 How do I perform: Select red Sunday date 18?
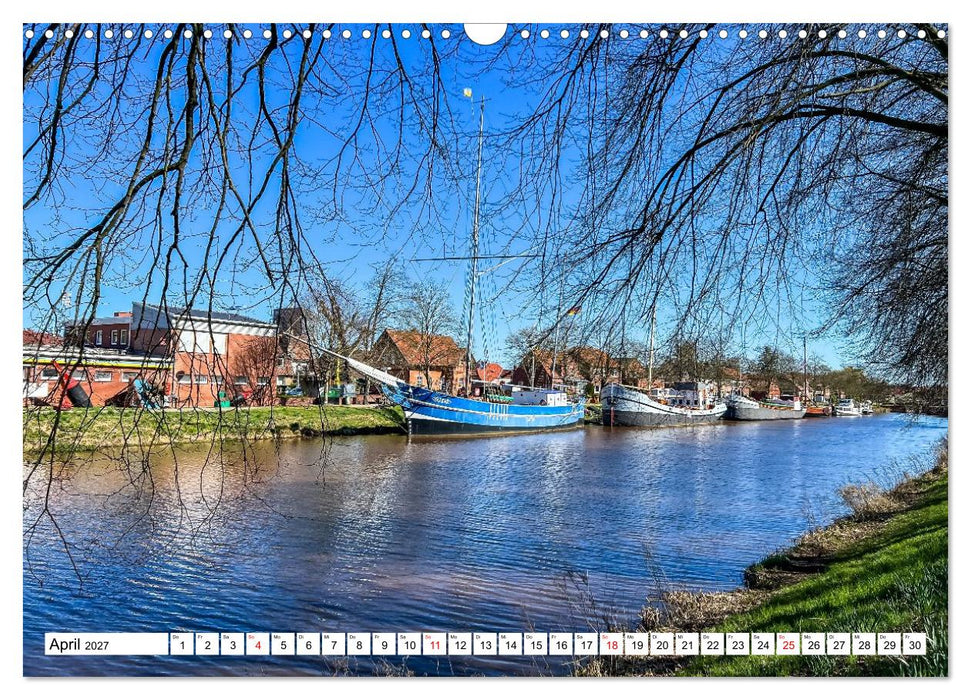coord(612,644)
